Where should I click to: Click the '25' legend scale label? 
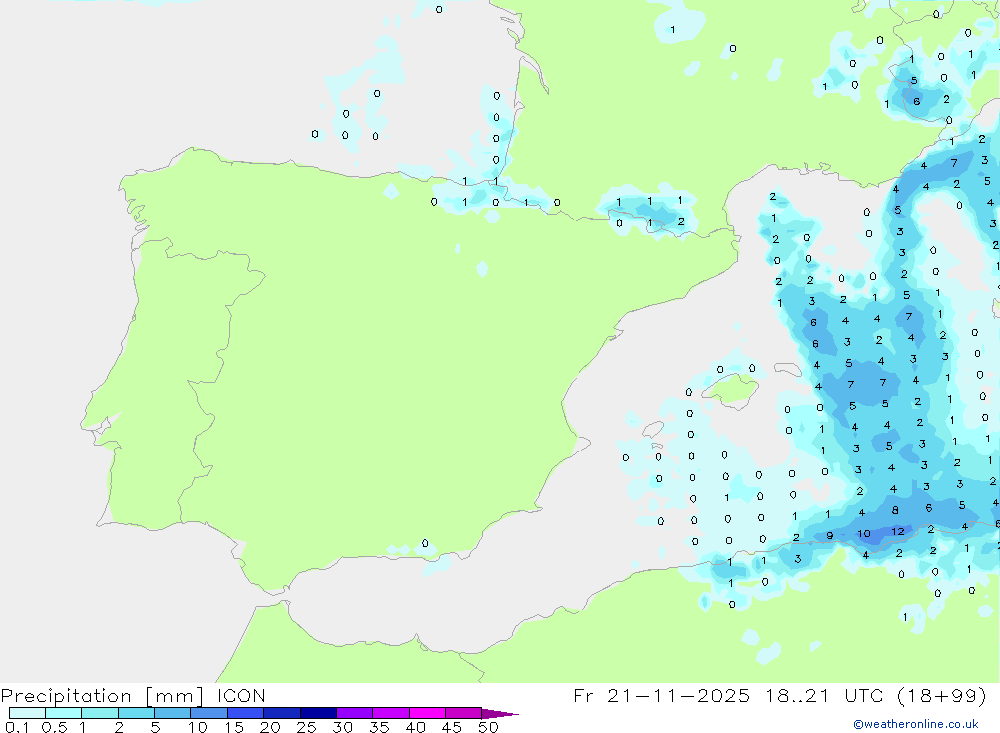pos(306,727)
